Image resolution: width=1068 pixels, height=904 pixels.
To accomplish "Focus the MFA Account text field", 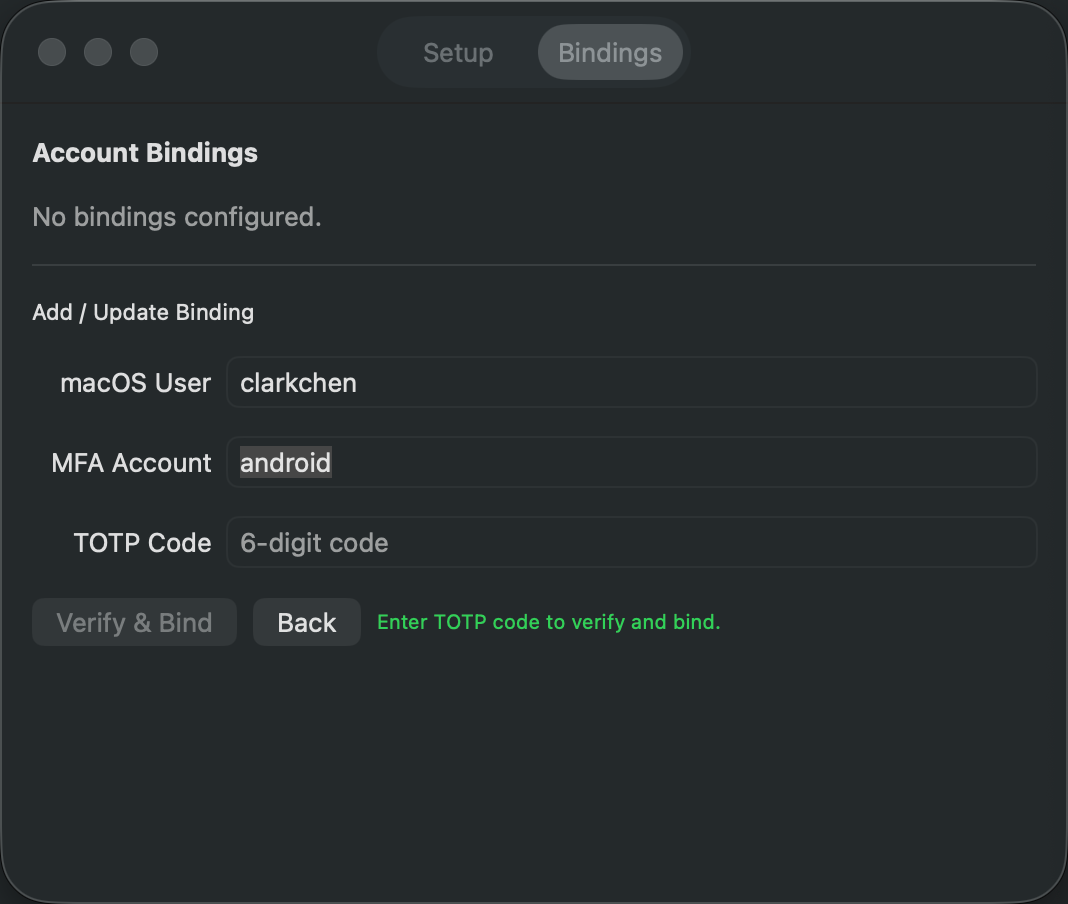I will pos(632,462).
